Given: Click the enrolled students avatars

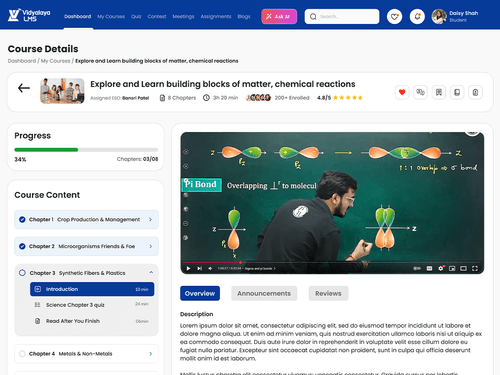Looking at the screenshot, I should (258, 98).
